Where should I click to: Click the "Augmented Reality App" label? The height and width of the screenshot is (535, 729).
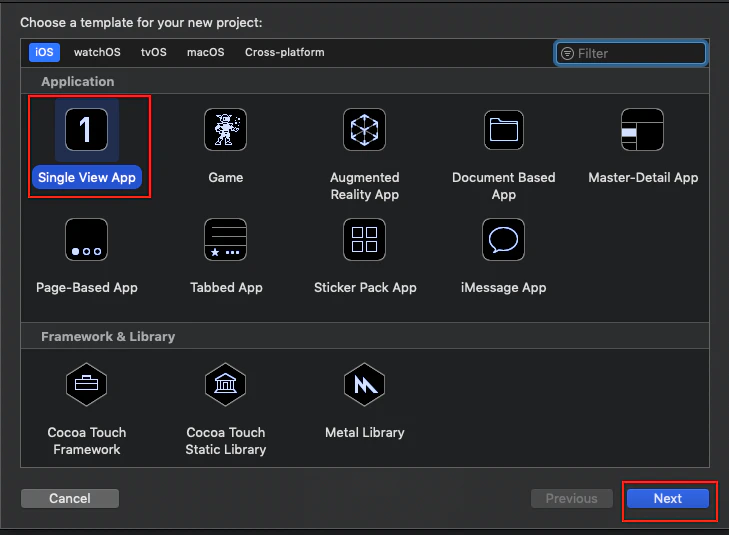click(x=364, y=186)
